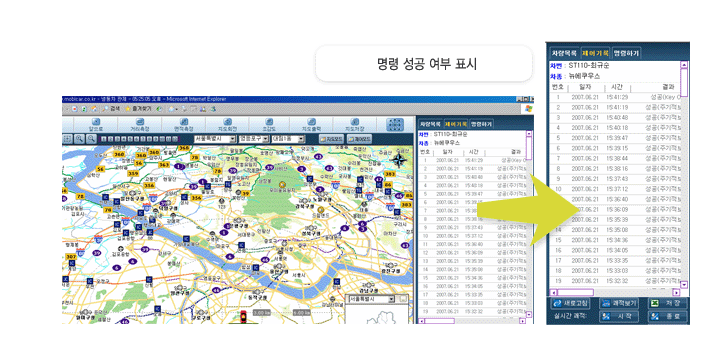Viewport: 720px width, 360px height.
Task: Click the 저장 save button with Excel icon
Action: pos(667,303)
